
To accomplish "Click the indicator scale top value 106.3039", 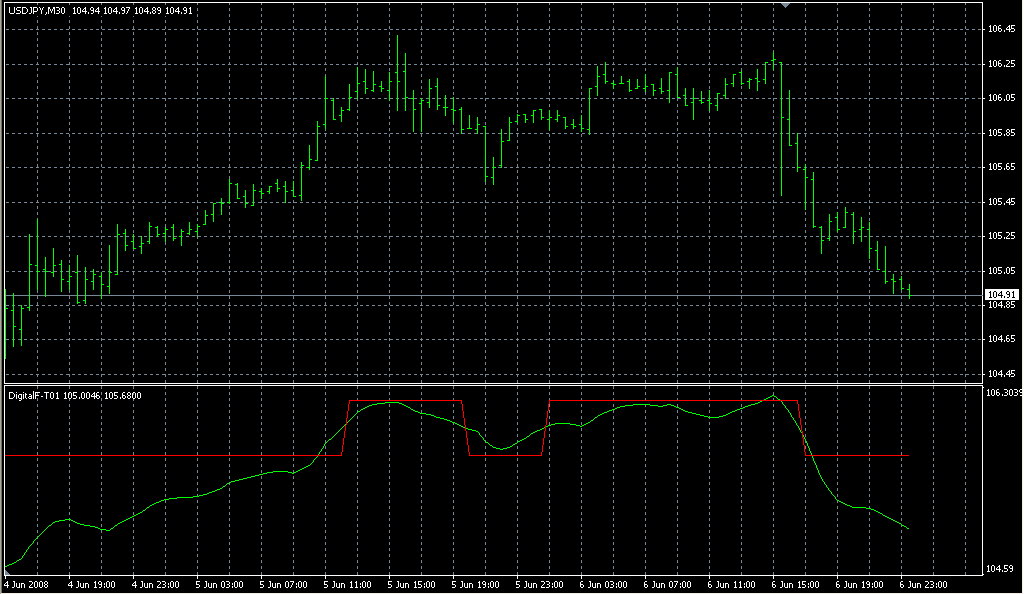I will (1004, 393).
